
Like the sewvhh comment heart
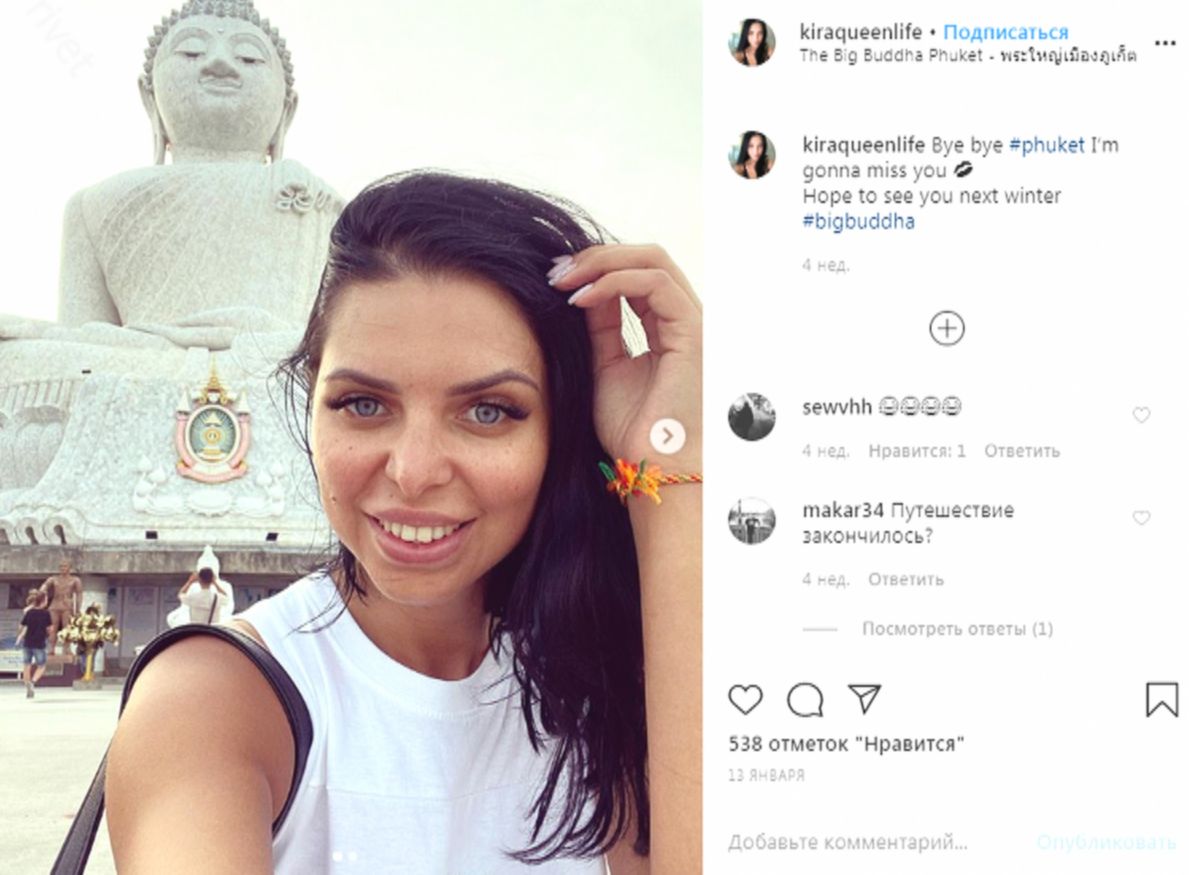pos(1141,415)
